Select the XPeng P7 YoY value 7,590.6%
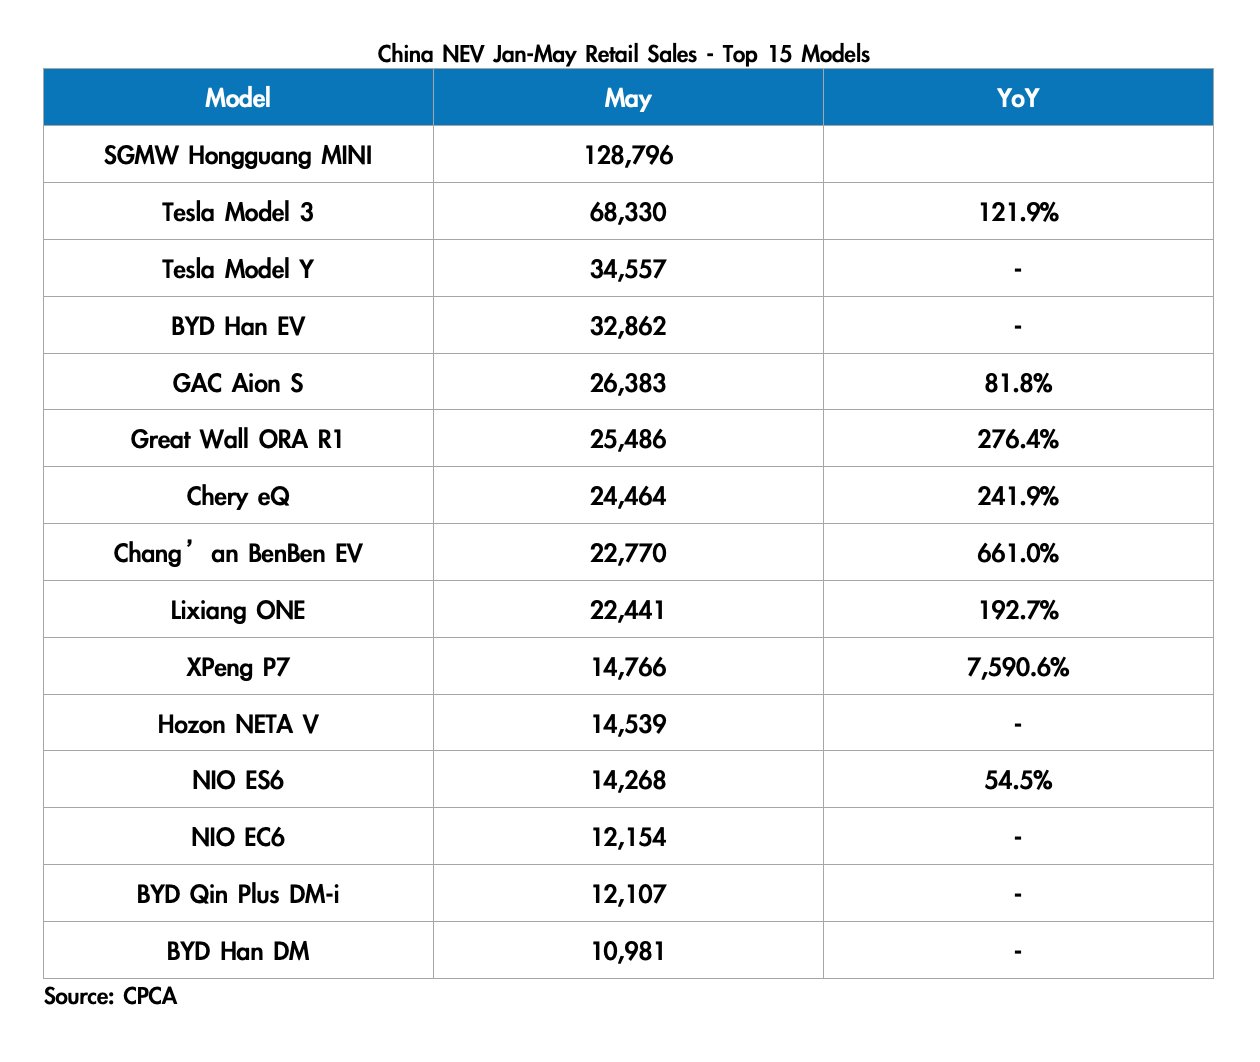 point(1018,667)
